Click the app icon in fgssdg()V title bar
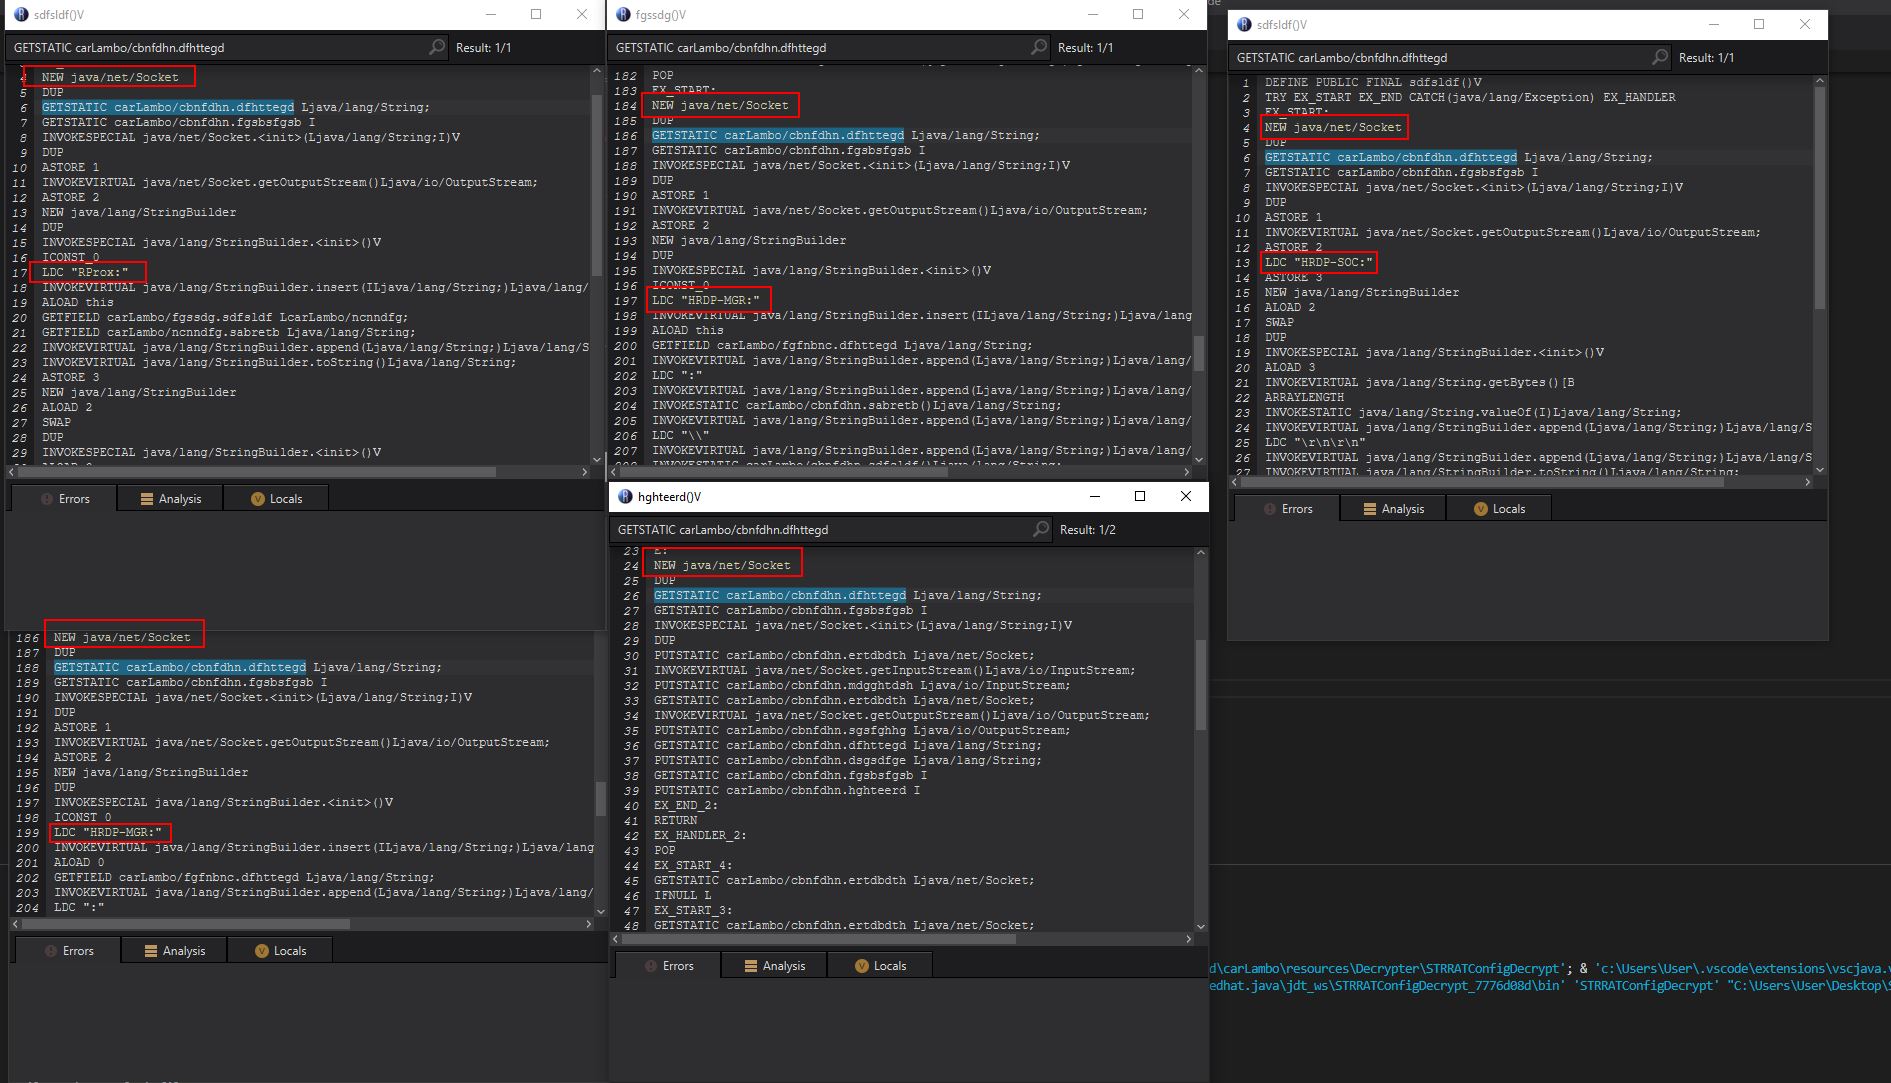The width and height of the screenshot is (1891, 1083). [x=623, y=15]
